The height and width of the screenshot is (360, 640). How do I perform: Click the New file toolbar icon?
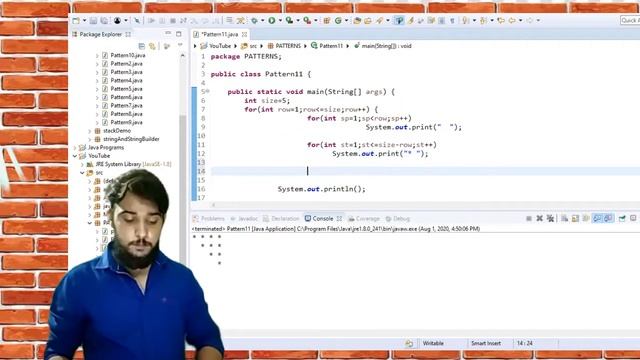[76, 20]
